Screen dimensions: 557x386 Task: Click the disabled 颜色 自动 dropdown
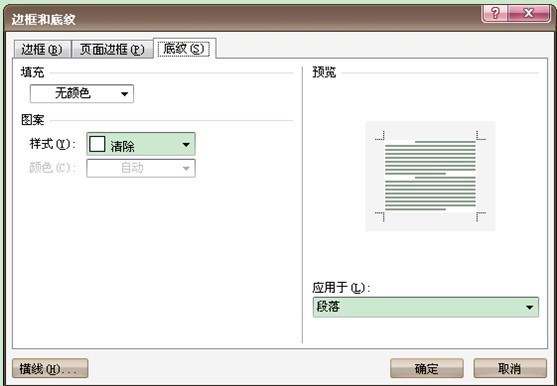(x=141, y=168)
